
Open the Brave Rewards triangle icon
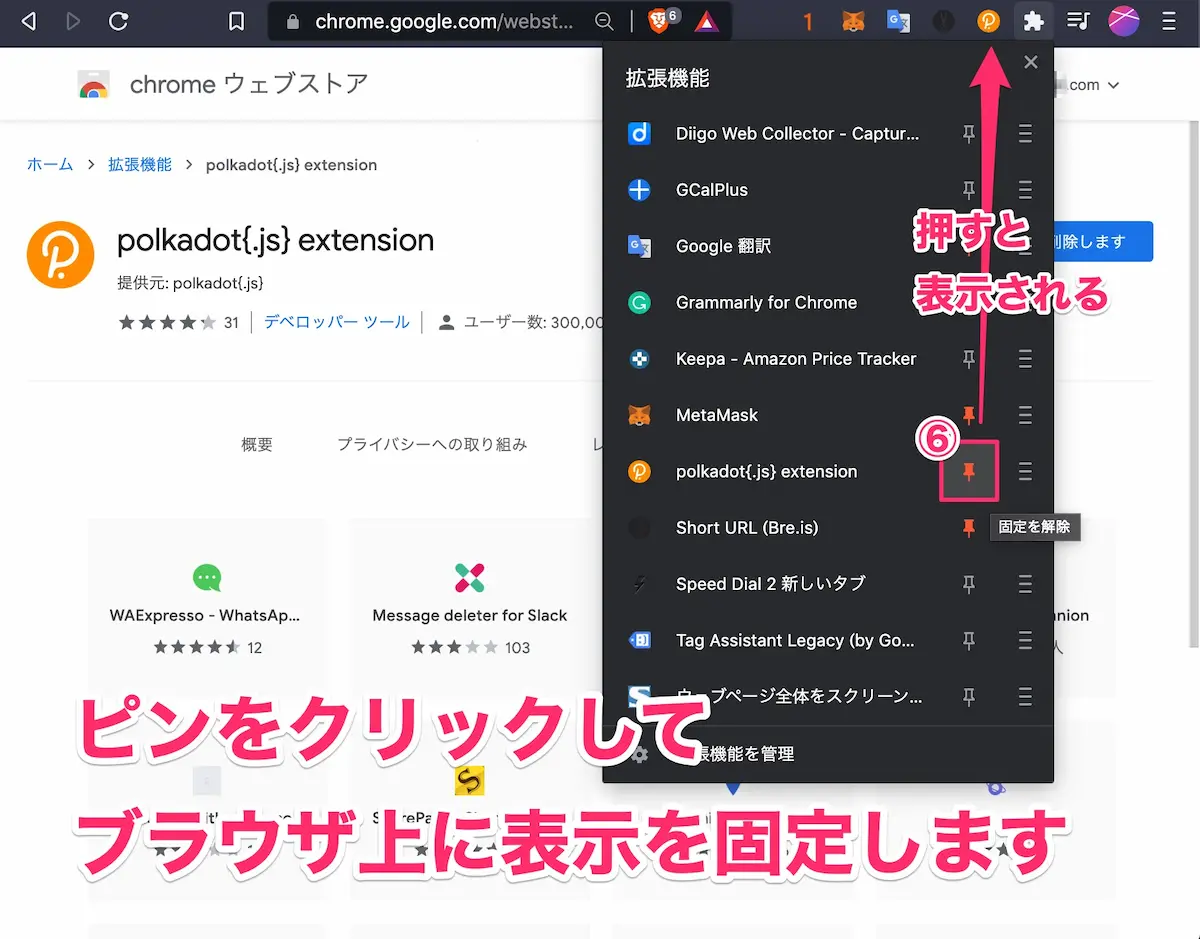(706, 21)
